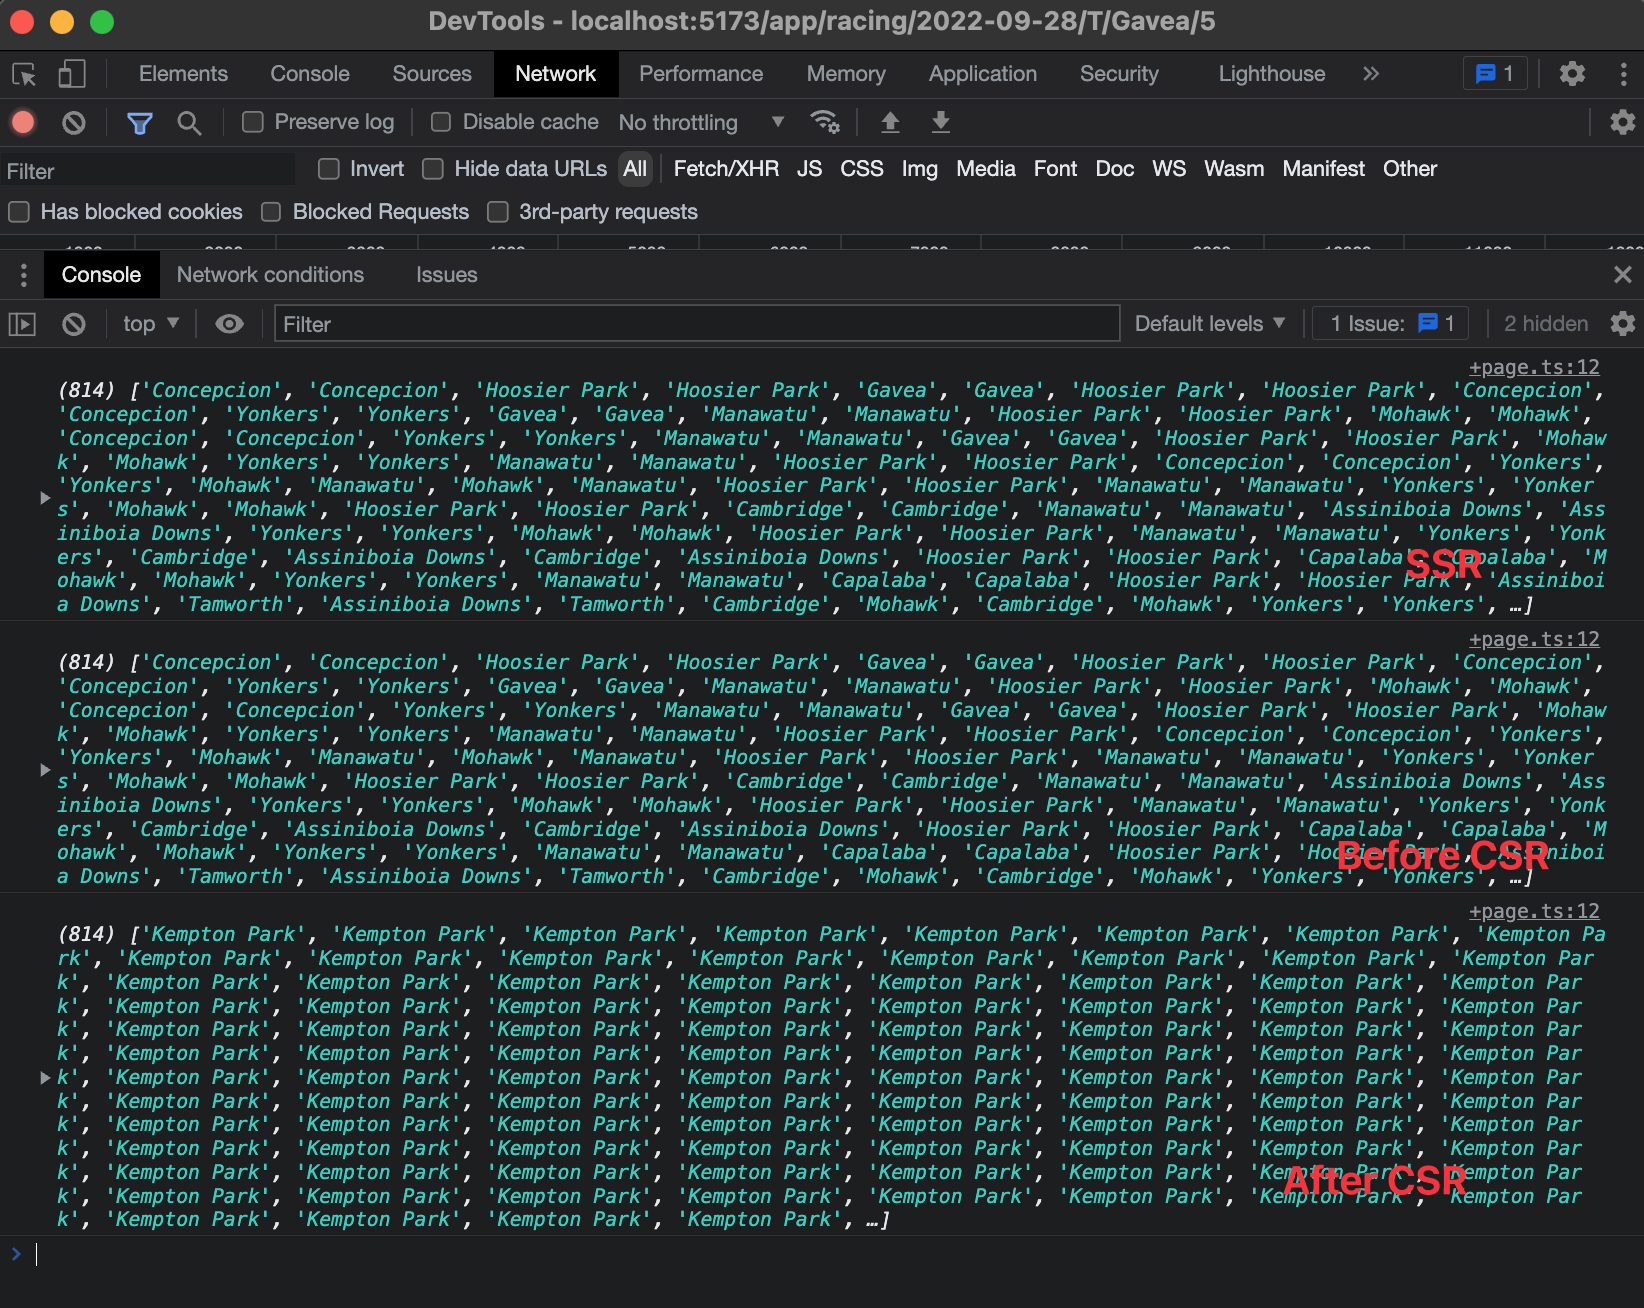Open Network panel settings gear
The height and width of the screenshot is (1308, 1644).
(1622, 122)
